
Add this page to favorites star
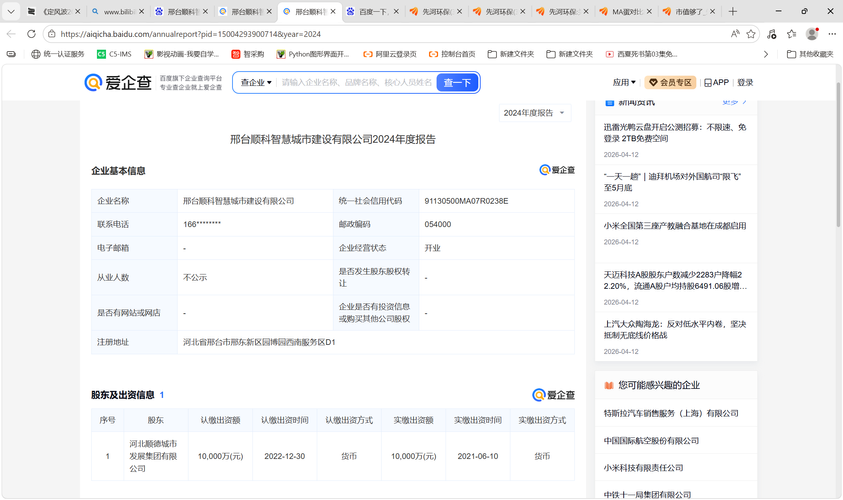751,34
